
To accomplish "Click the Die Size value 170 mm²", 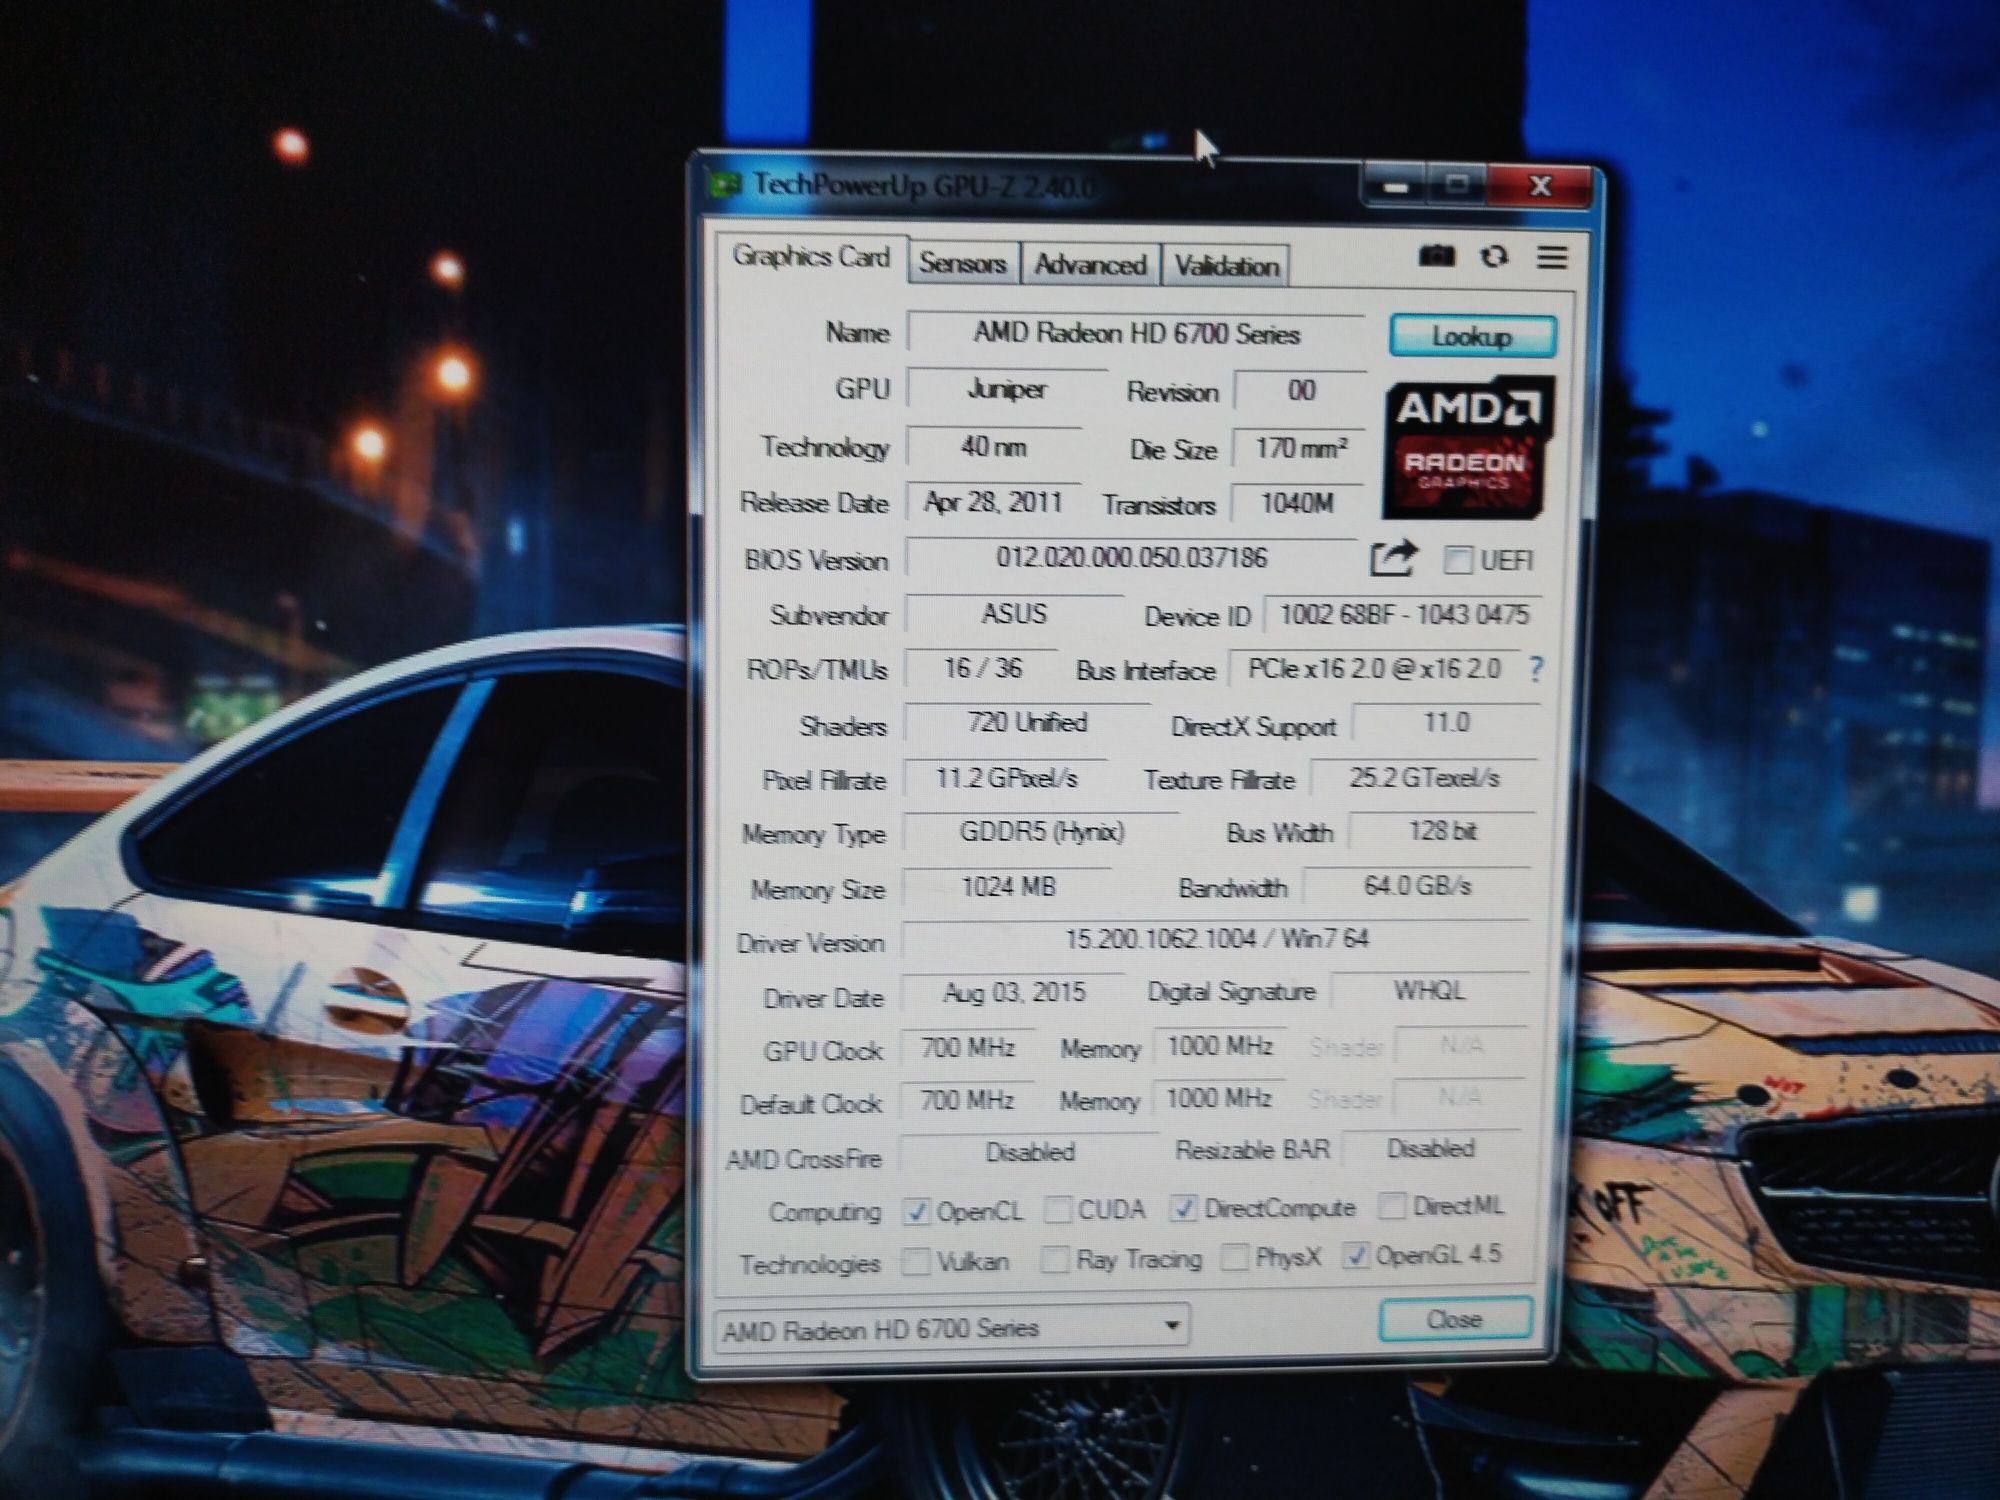I will tap(1300, 448).
